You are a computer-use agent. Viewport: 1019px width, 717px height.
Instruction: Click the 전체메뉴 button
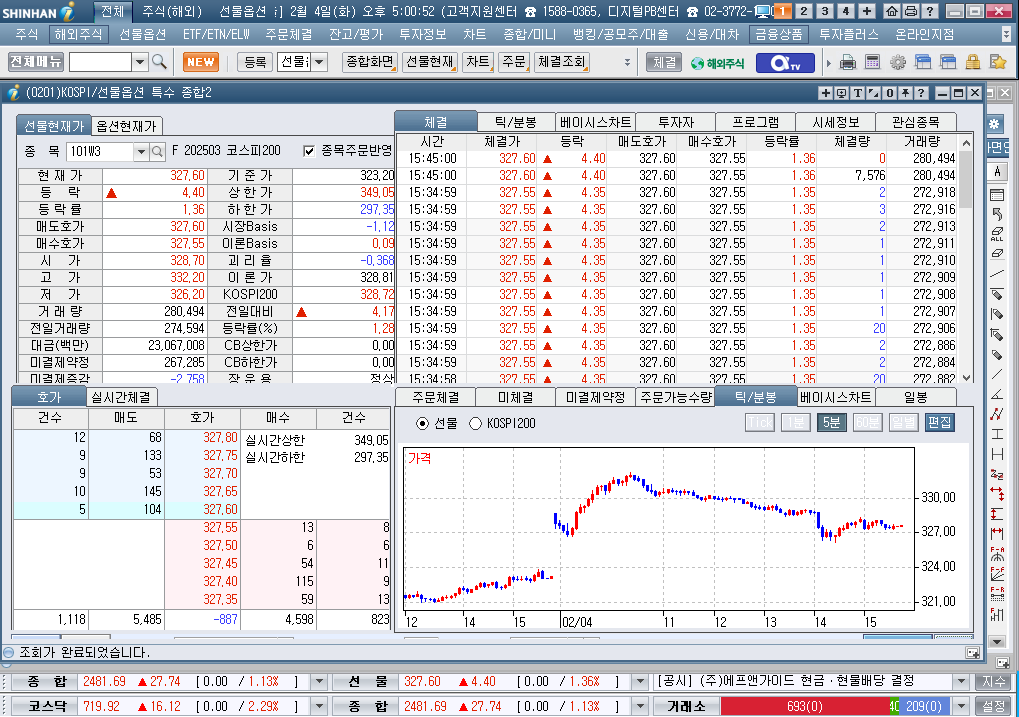(36, 62)
